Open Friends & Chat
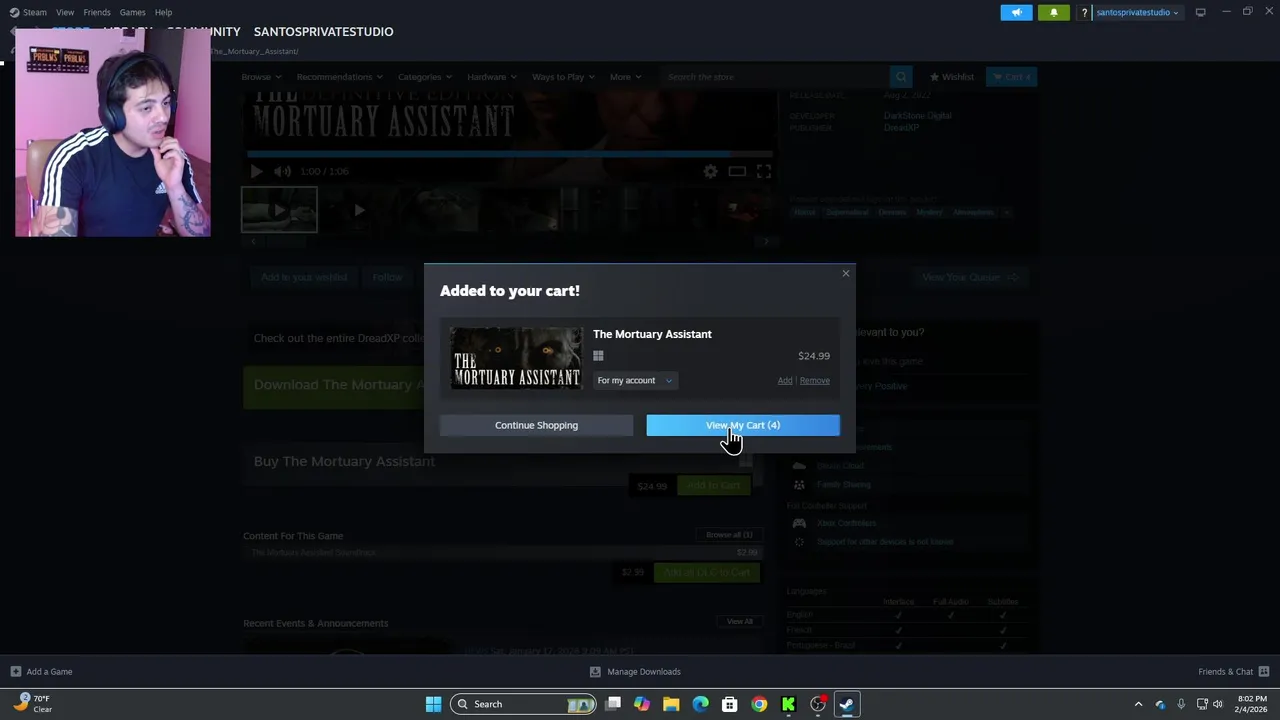Screen dimensions: 1280x720 click(x=1234, y=672)
